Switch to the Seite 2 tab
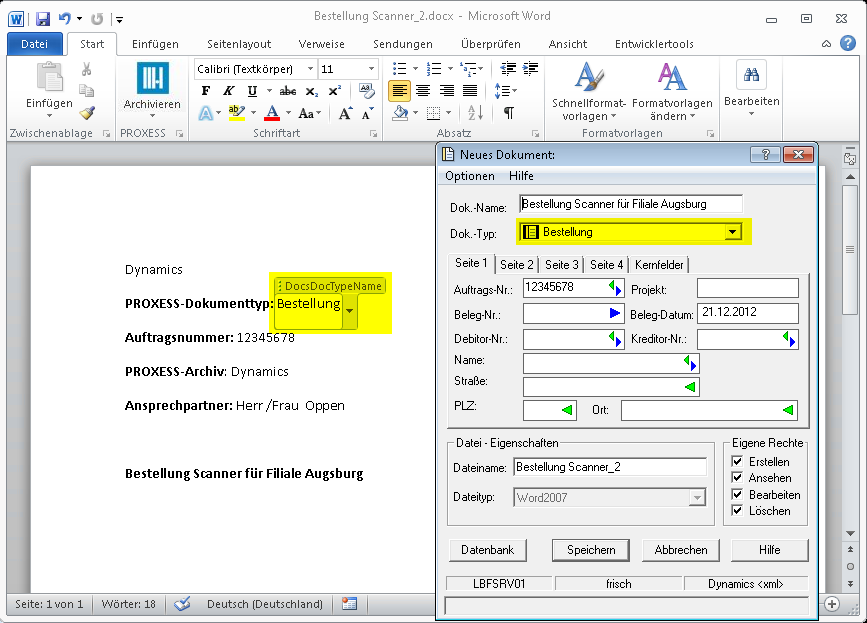867x623 pixels. [516, 265]
